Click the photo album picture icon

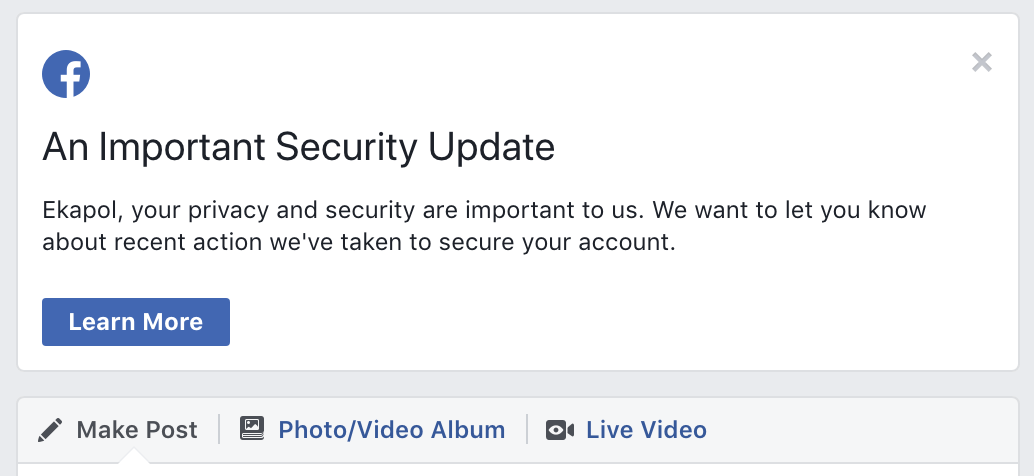click(x=252, y=429)
